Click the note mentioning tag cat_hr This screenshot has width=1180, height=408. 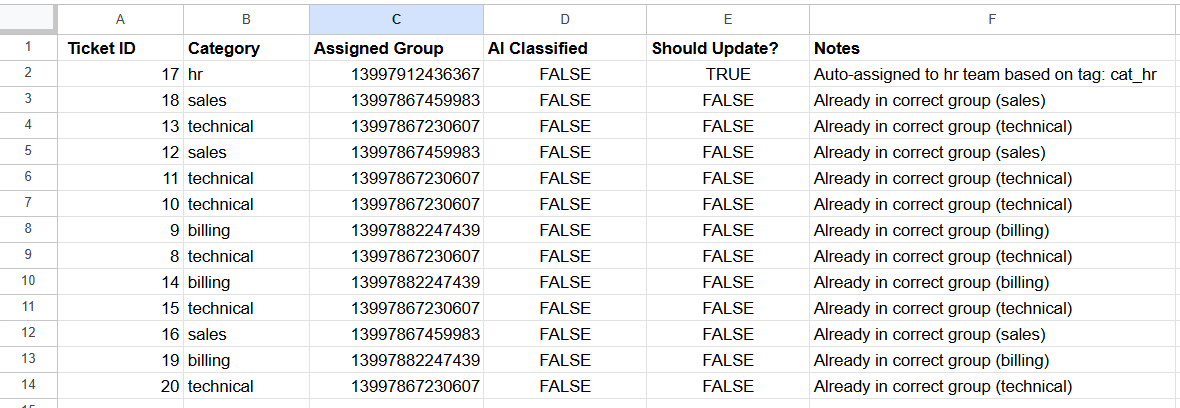[x=994, y=74]
